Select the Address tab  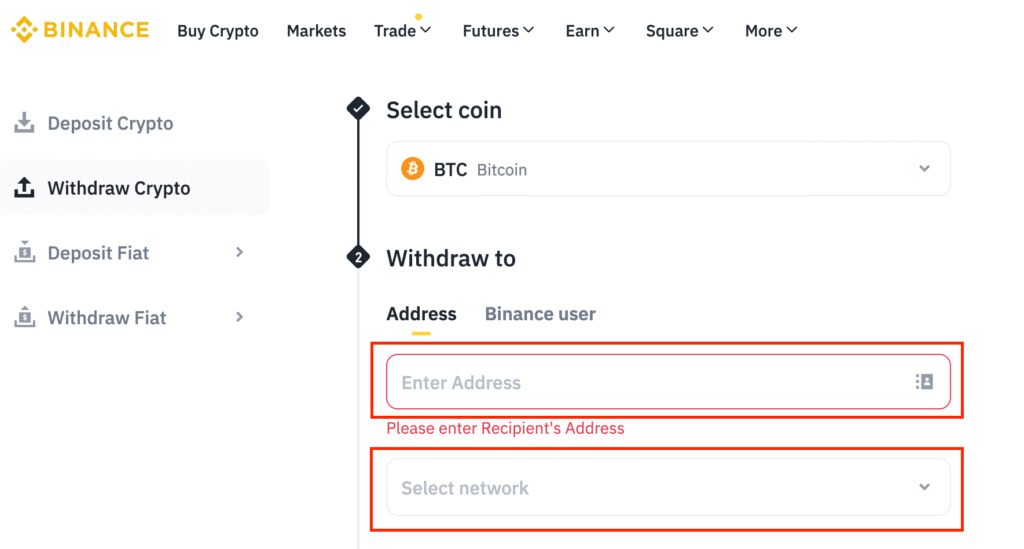421,314
